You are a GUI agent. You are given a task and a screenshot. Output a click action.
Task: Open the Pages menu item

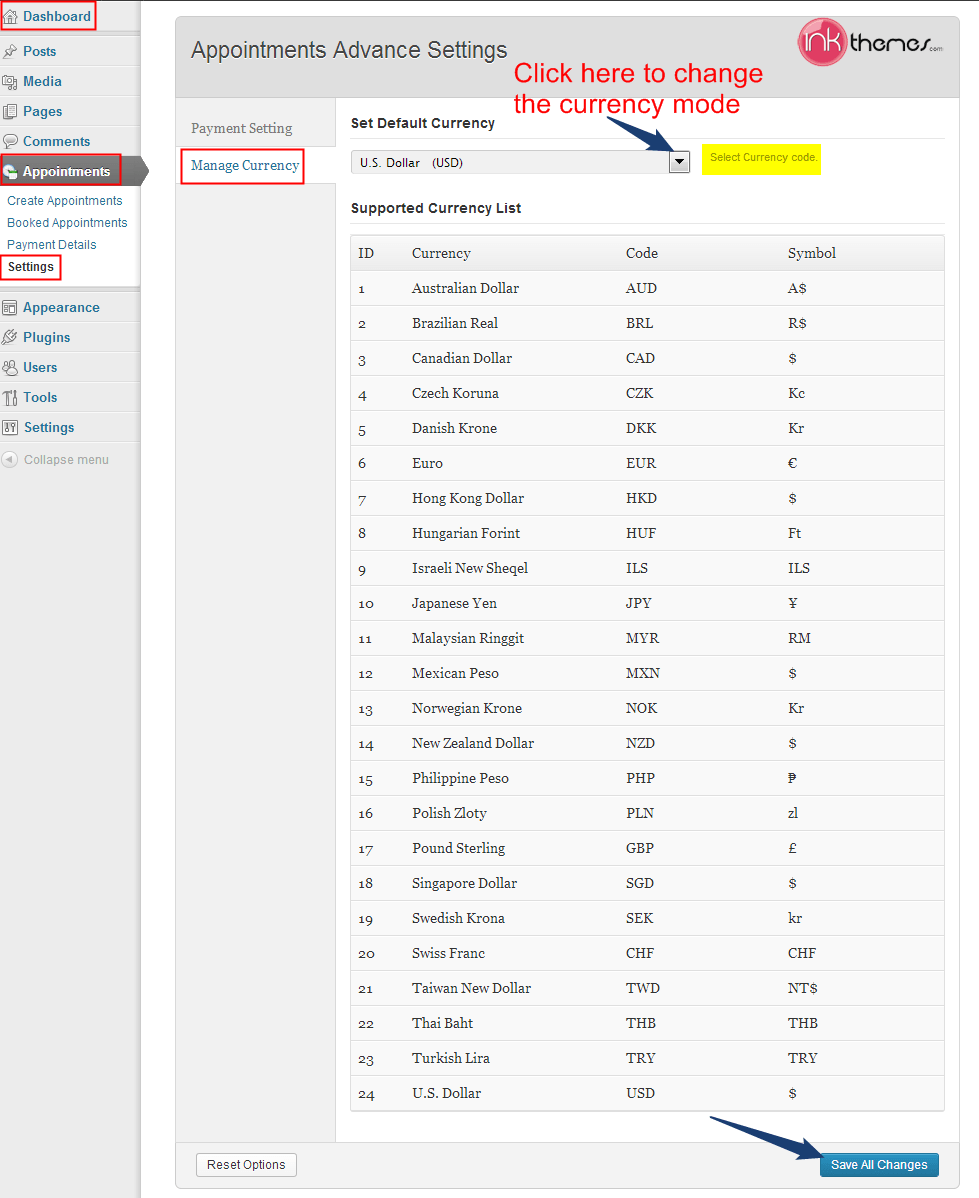point(43,112)
